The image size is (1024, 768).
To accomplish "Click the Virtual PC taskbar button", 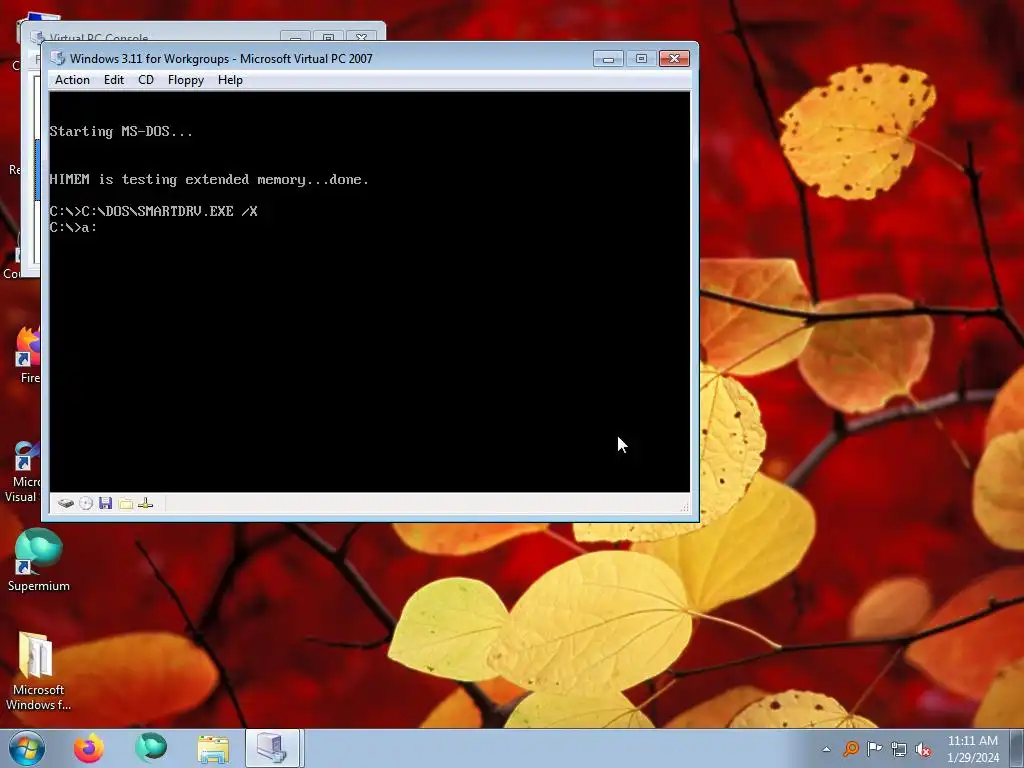I will coord(272,748).
